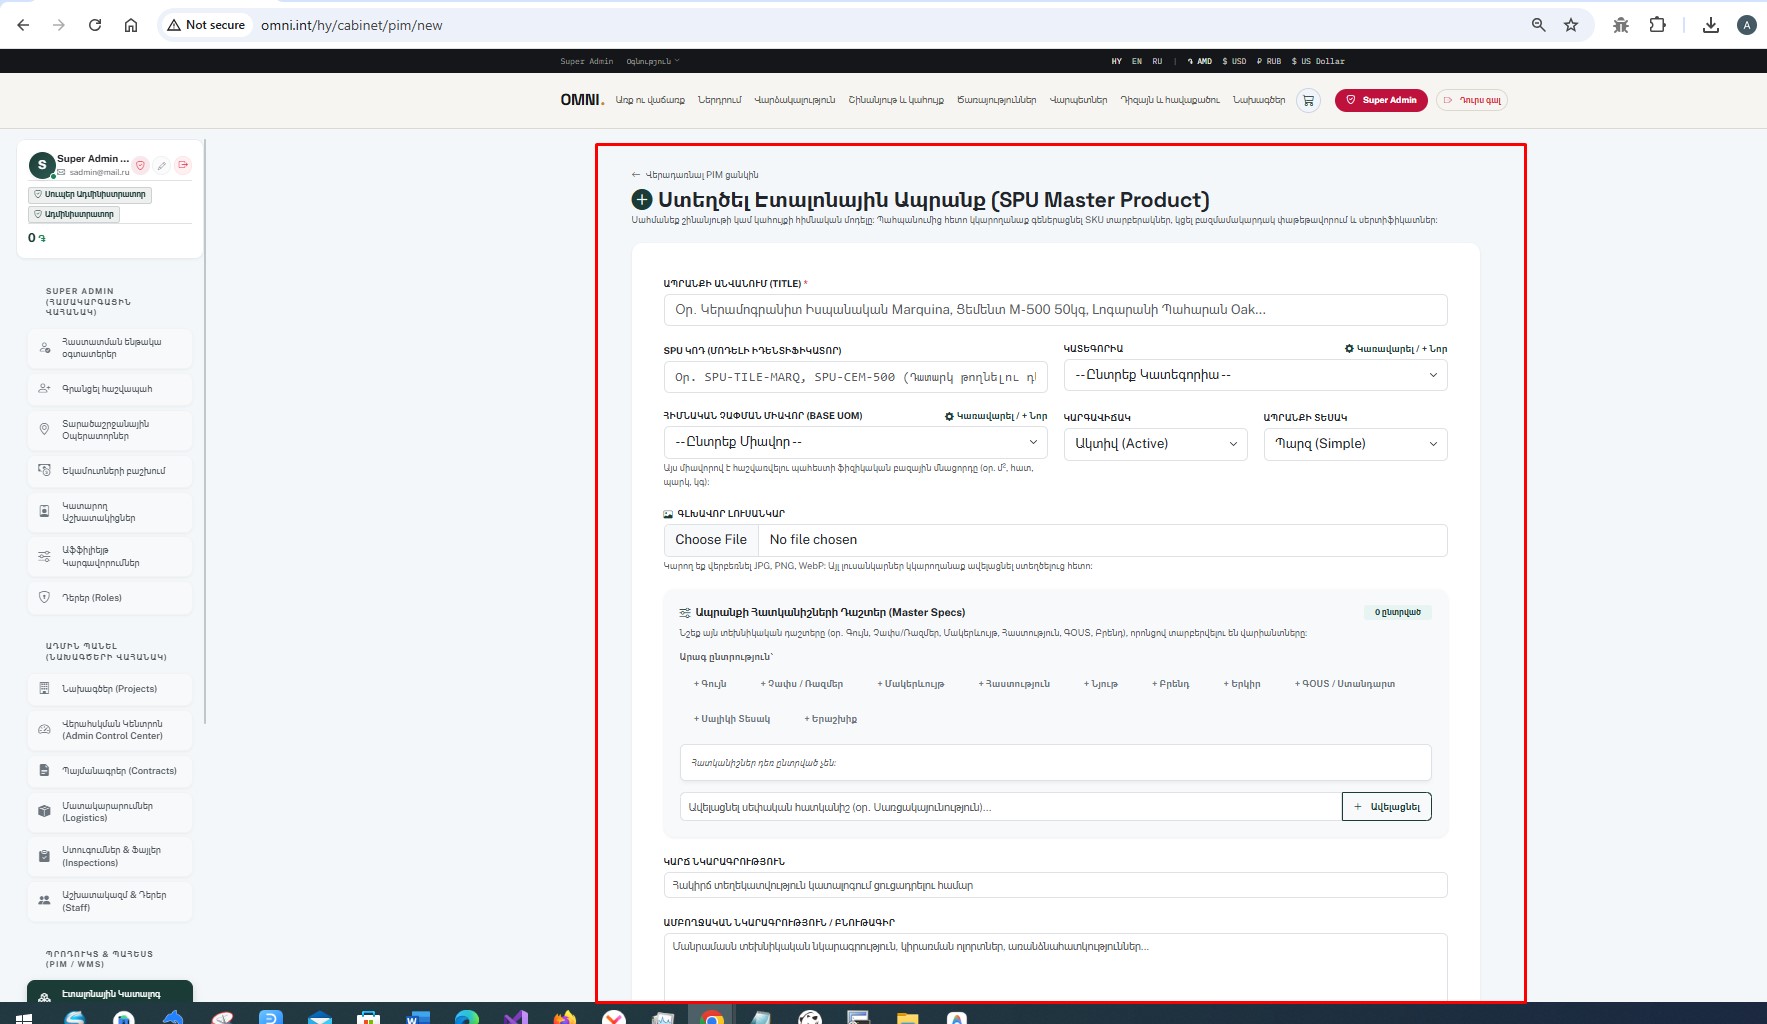Follow the back to PIM list link
The width and height of the screenshot is (1767, 1024).
tap(695, 175)
